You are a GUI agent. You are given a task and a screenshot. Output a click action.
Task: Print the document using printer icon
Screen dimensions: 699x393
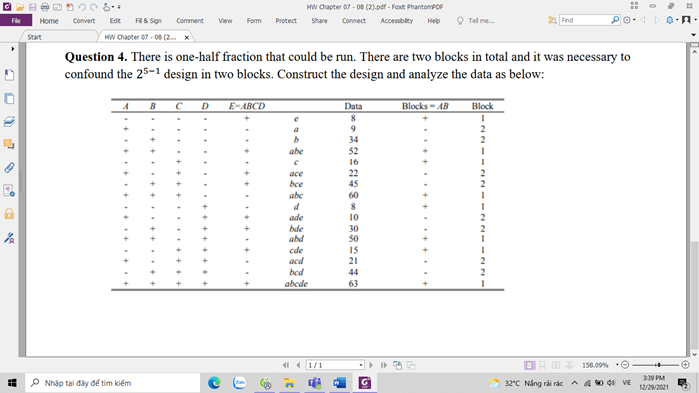click(45, 7)
